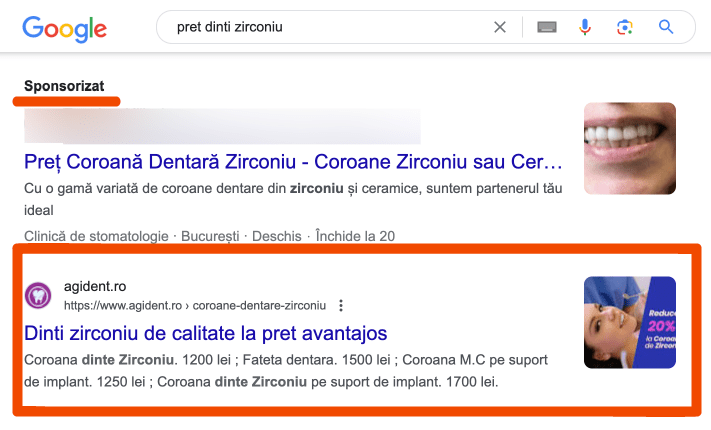
Task: Click into the search box text
Action: pyautogui.click(x=229, y=27)
